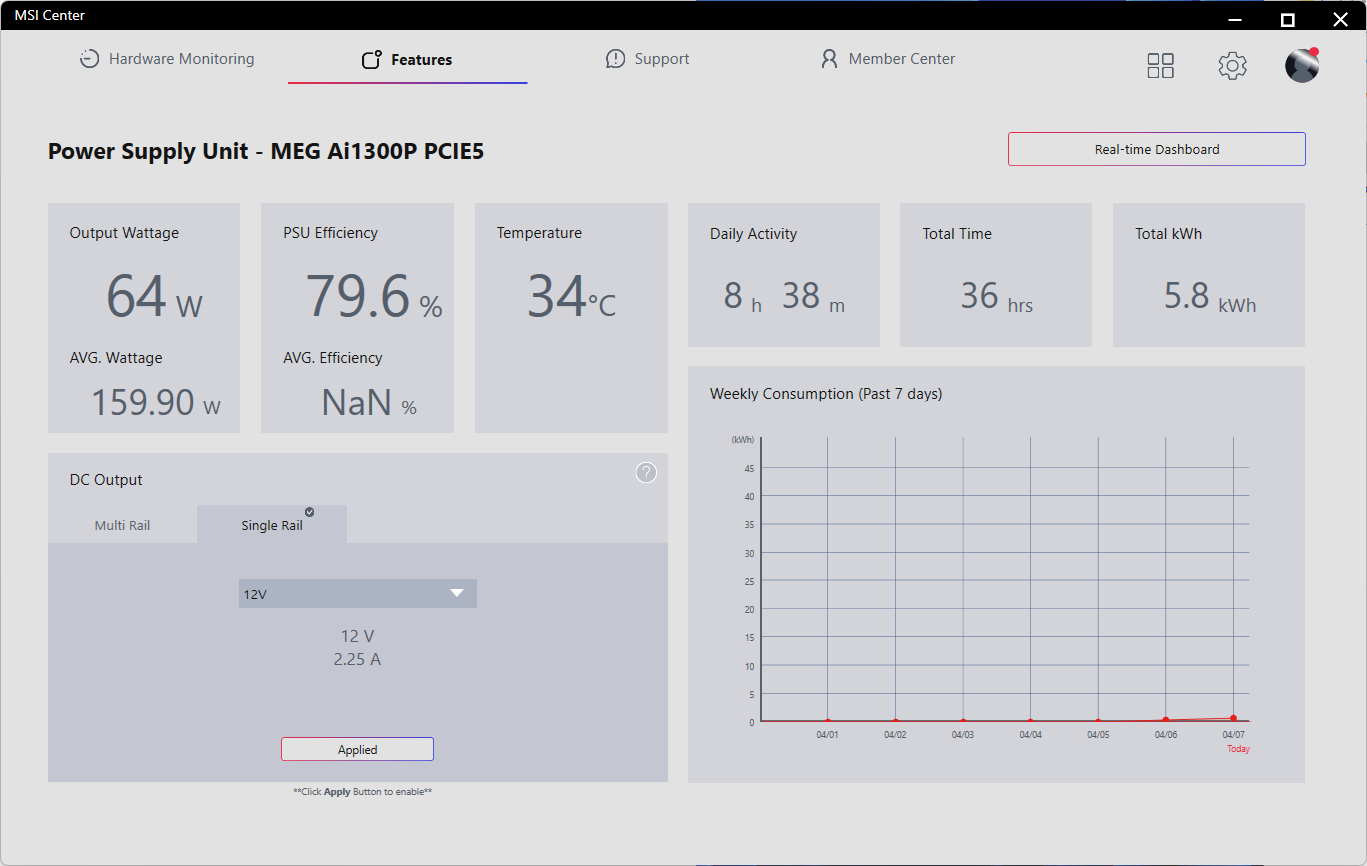
Task: Open settings via the gear icon
Action: tap(1232, 66)
